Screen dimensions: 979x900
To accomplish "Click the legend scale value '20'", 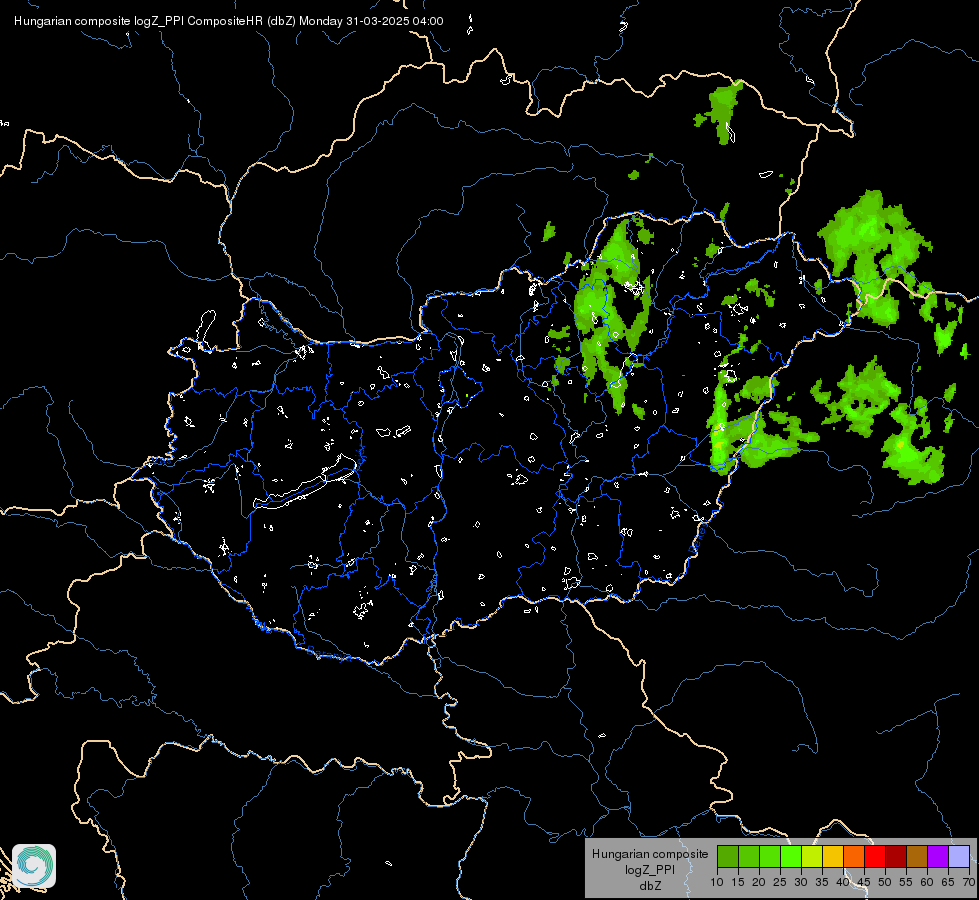I will (759, 883).
